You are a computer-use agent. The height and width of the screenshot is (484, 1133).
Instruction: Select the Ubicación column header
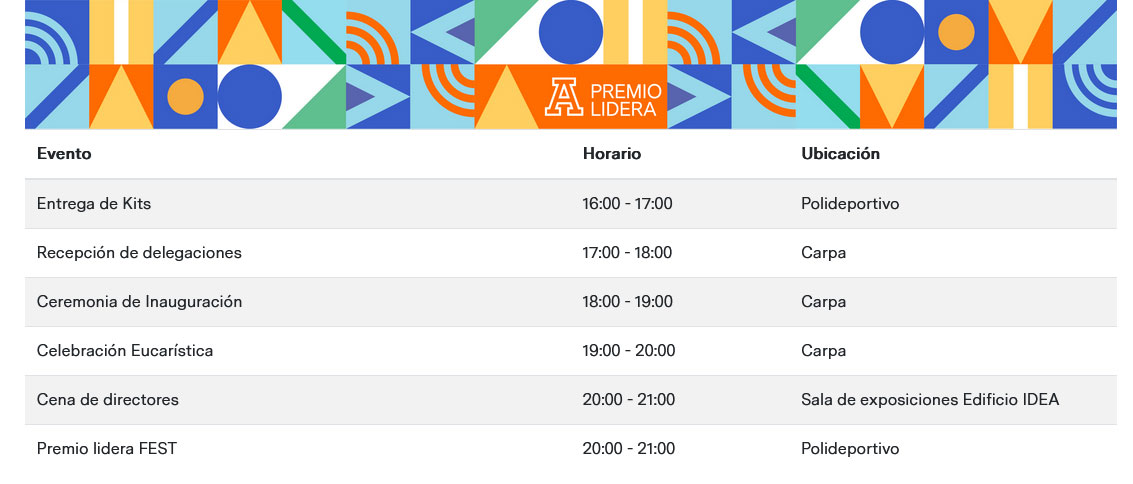pos(840,154)
